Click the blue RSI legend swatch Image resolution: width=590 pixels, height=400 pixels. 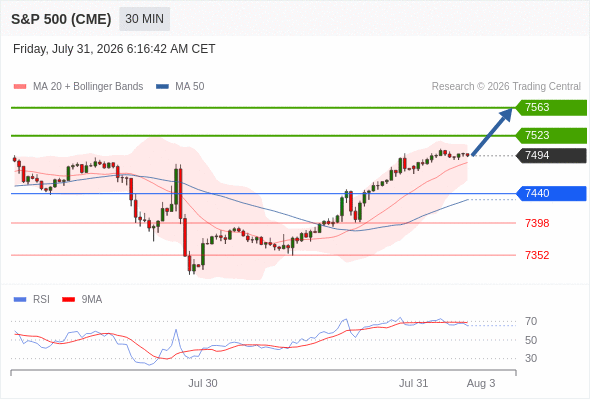pyautogui.click(x=20, y=300)
